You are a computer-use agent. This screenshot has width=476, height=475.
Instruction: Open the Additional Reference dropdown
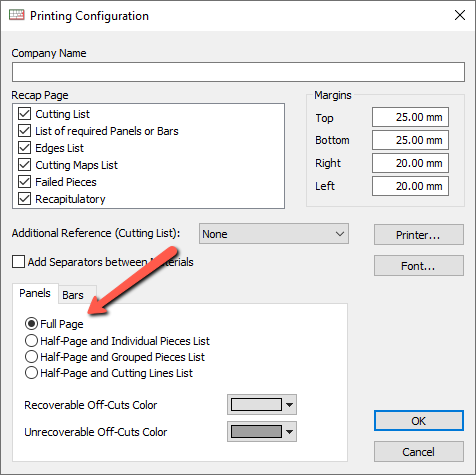point(274,234)
